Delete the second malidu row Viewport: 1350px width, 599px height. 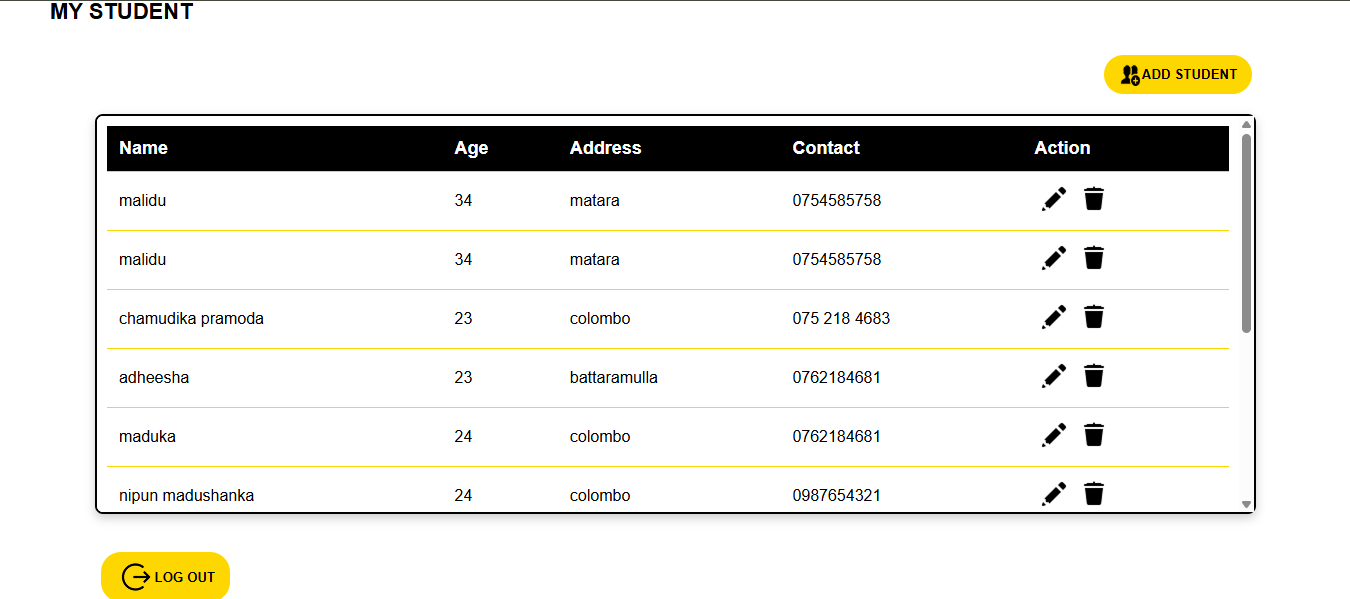point(1093,257)
